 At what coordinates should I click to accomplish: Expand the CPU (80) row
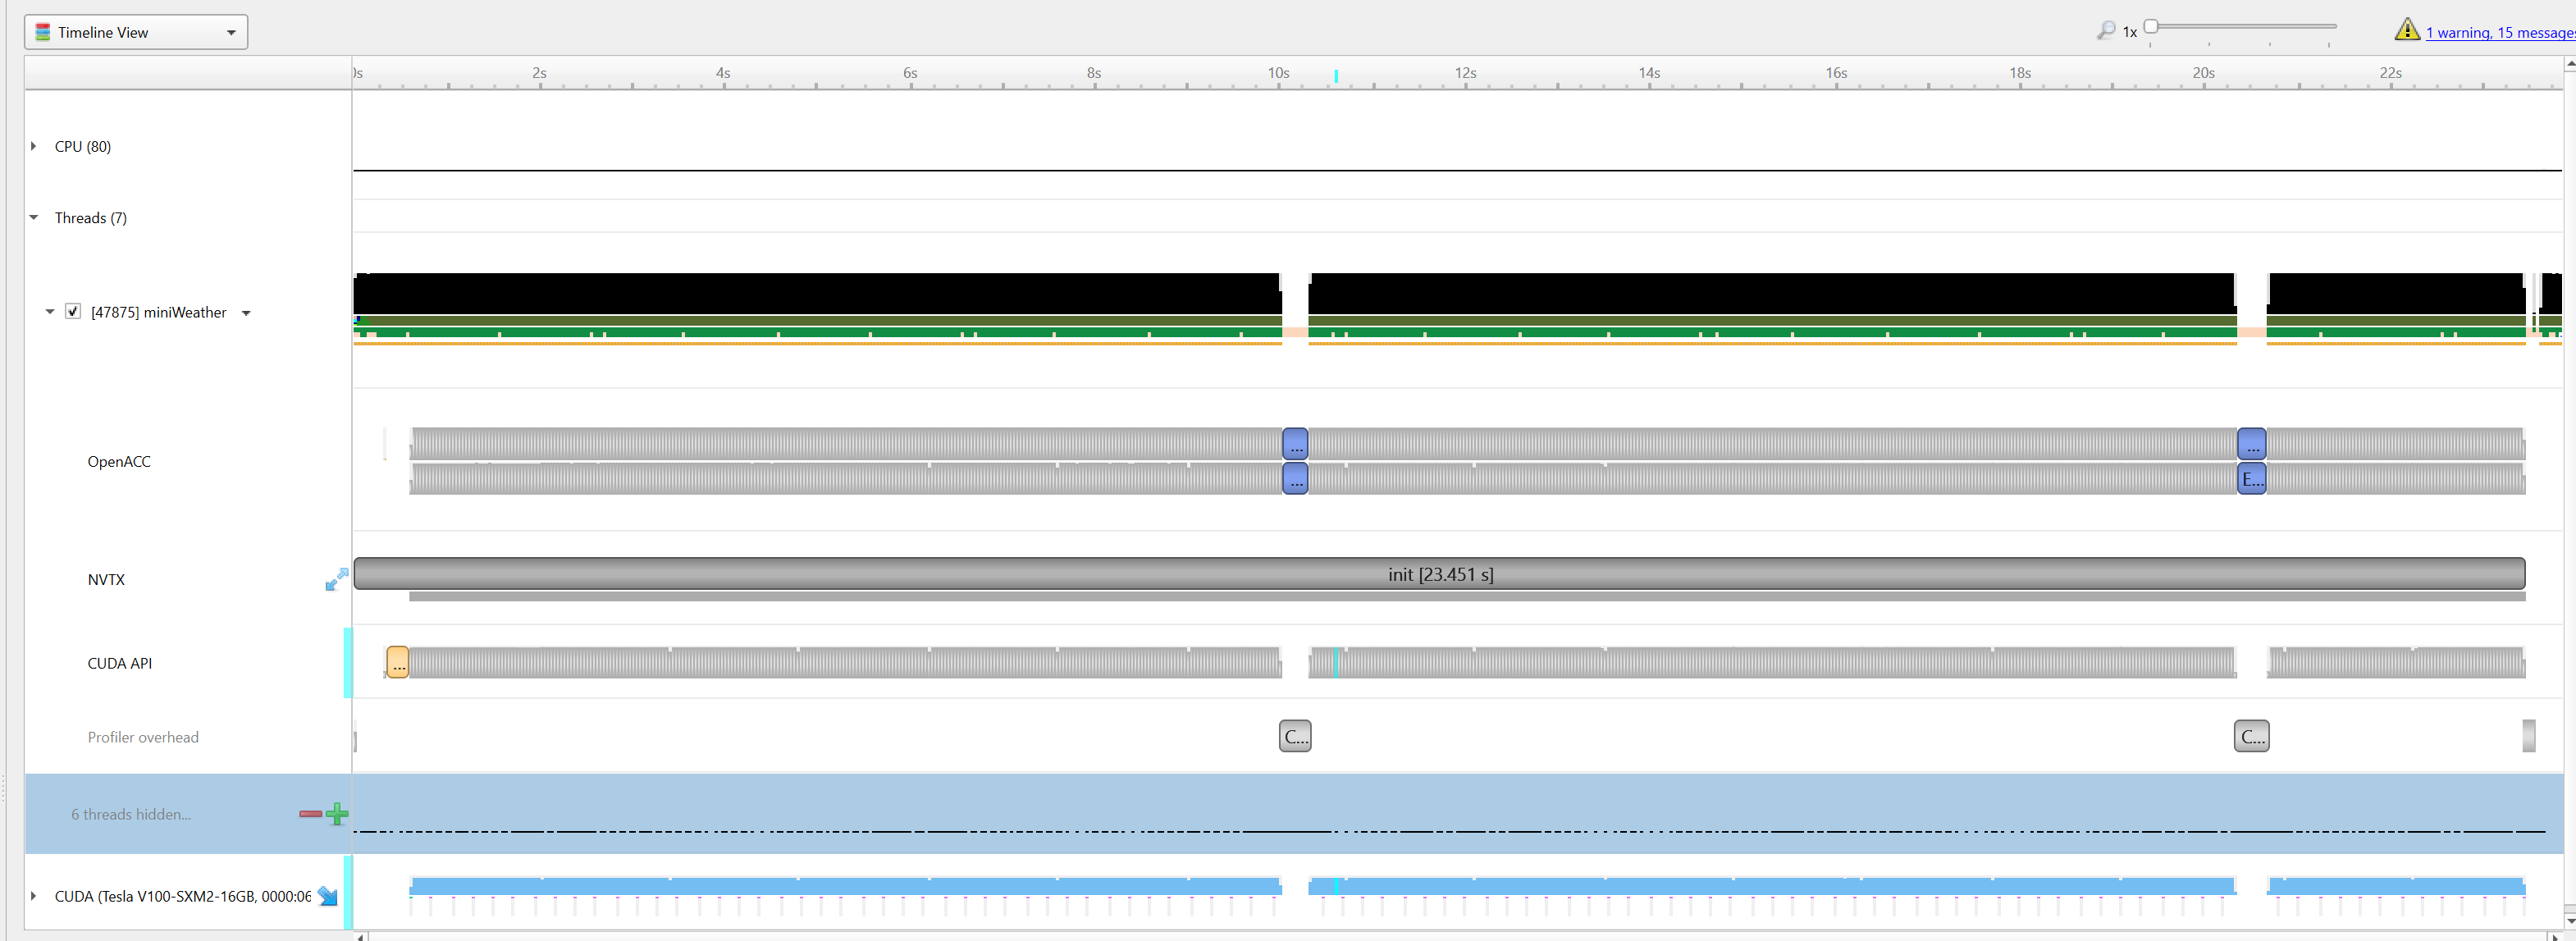click(x=34, y=146)
